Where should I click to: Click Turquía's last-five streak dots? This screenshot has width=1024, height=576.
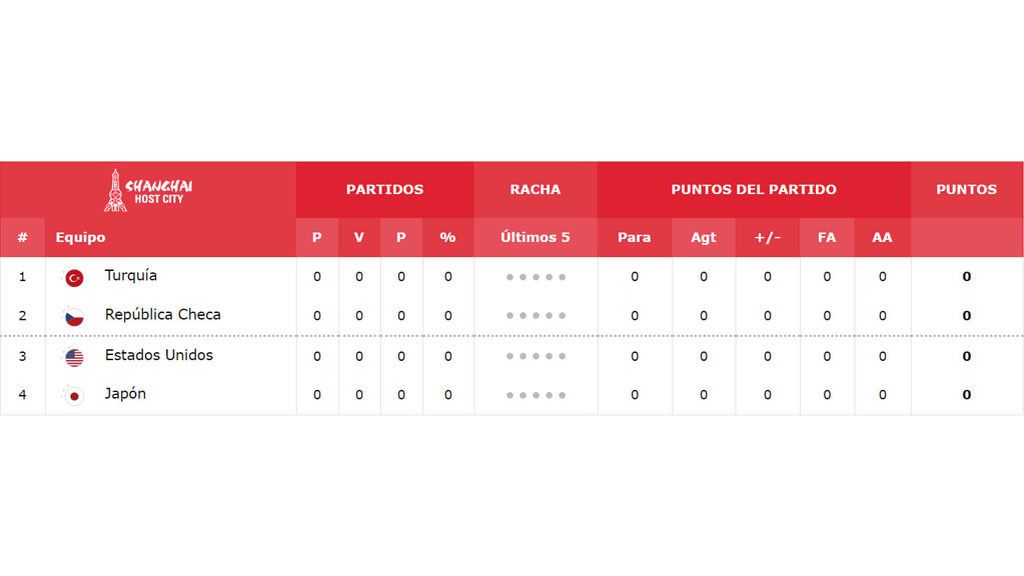point(536,277)
